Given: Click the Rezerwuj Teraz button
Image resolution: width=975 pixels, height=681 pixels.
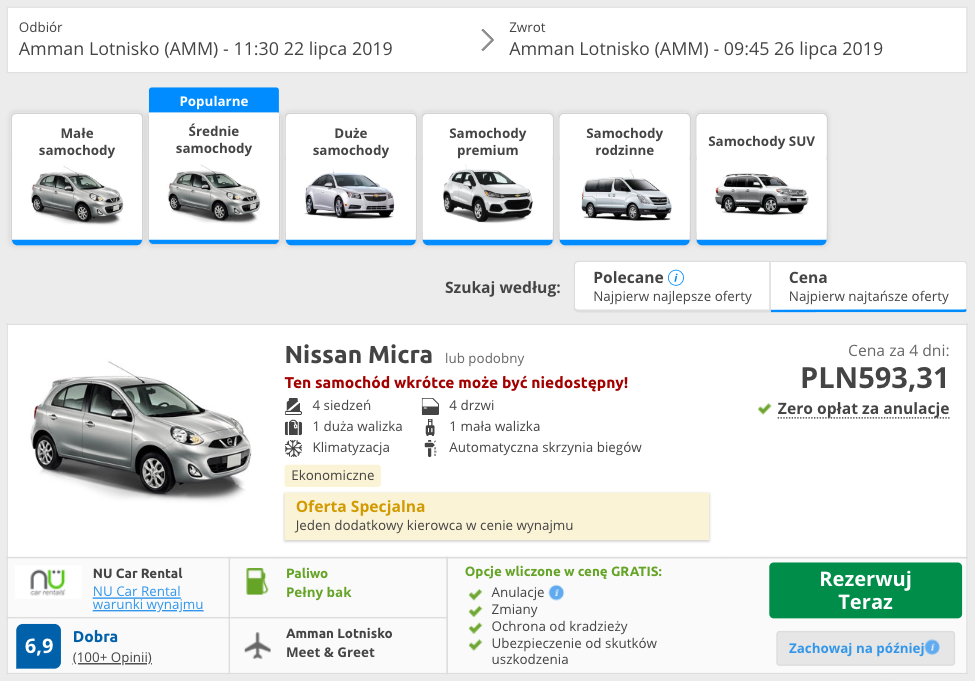Looking at the screenshot, I should (x=865, y=590).
